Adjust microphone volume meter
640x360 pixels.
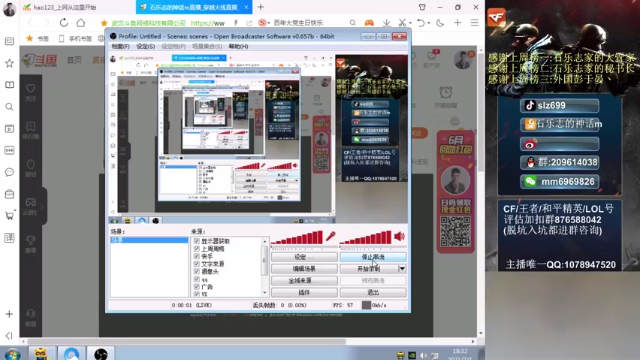(297, 238)
